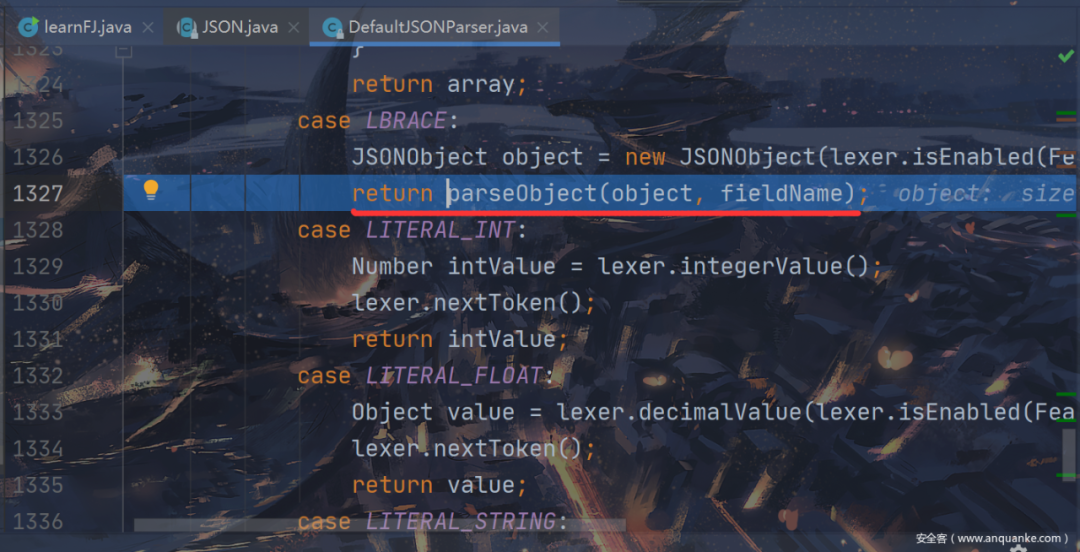The width and height of the screenshot is (1080, 552).
Task: Click the learnFJ.java file icon
Action: coord(28,26)
